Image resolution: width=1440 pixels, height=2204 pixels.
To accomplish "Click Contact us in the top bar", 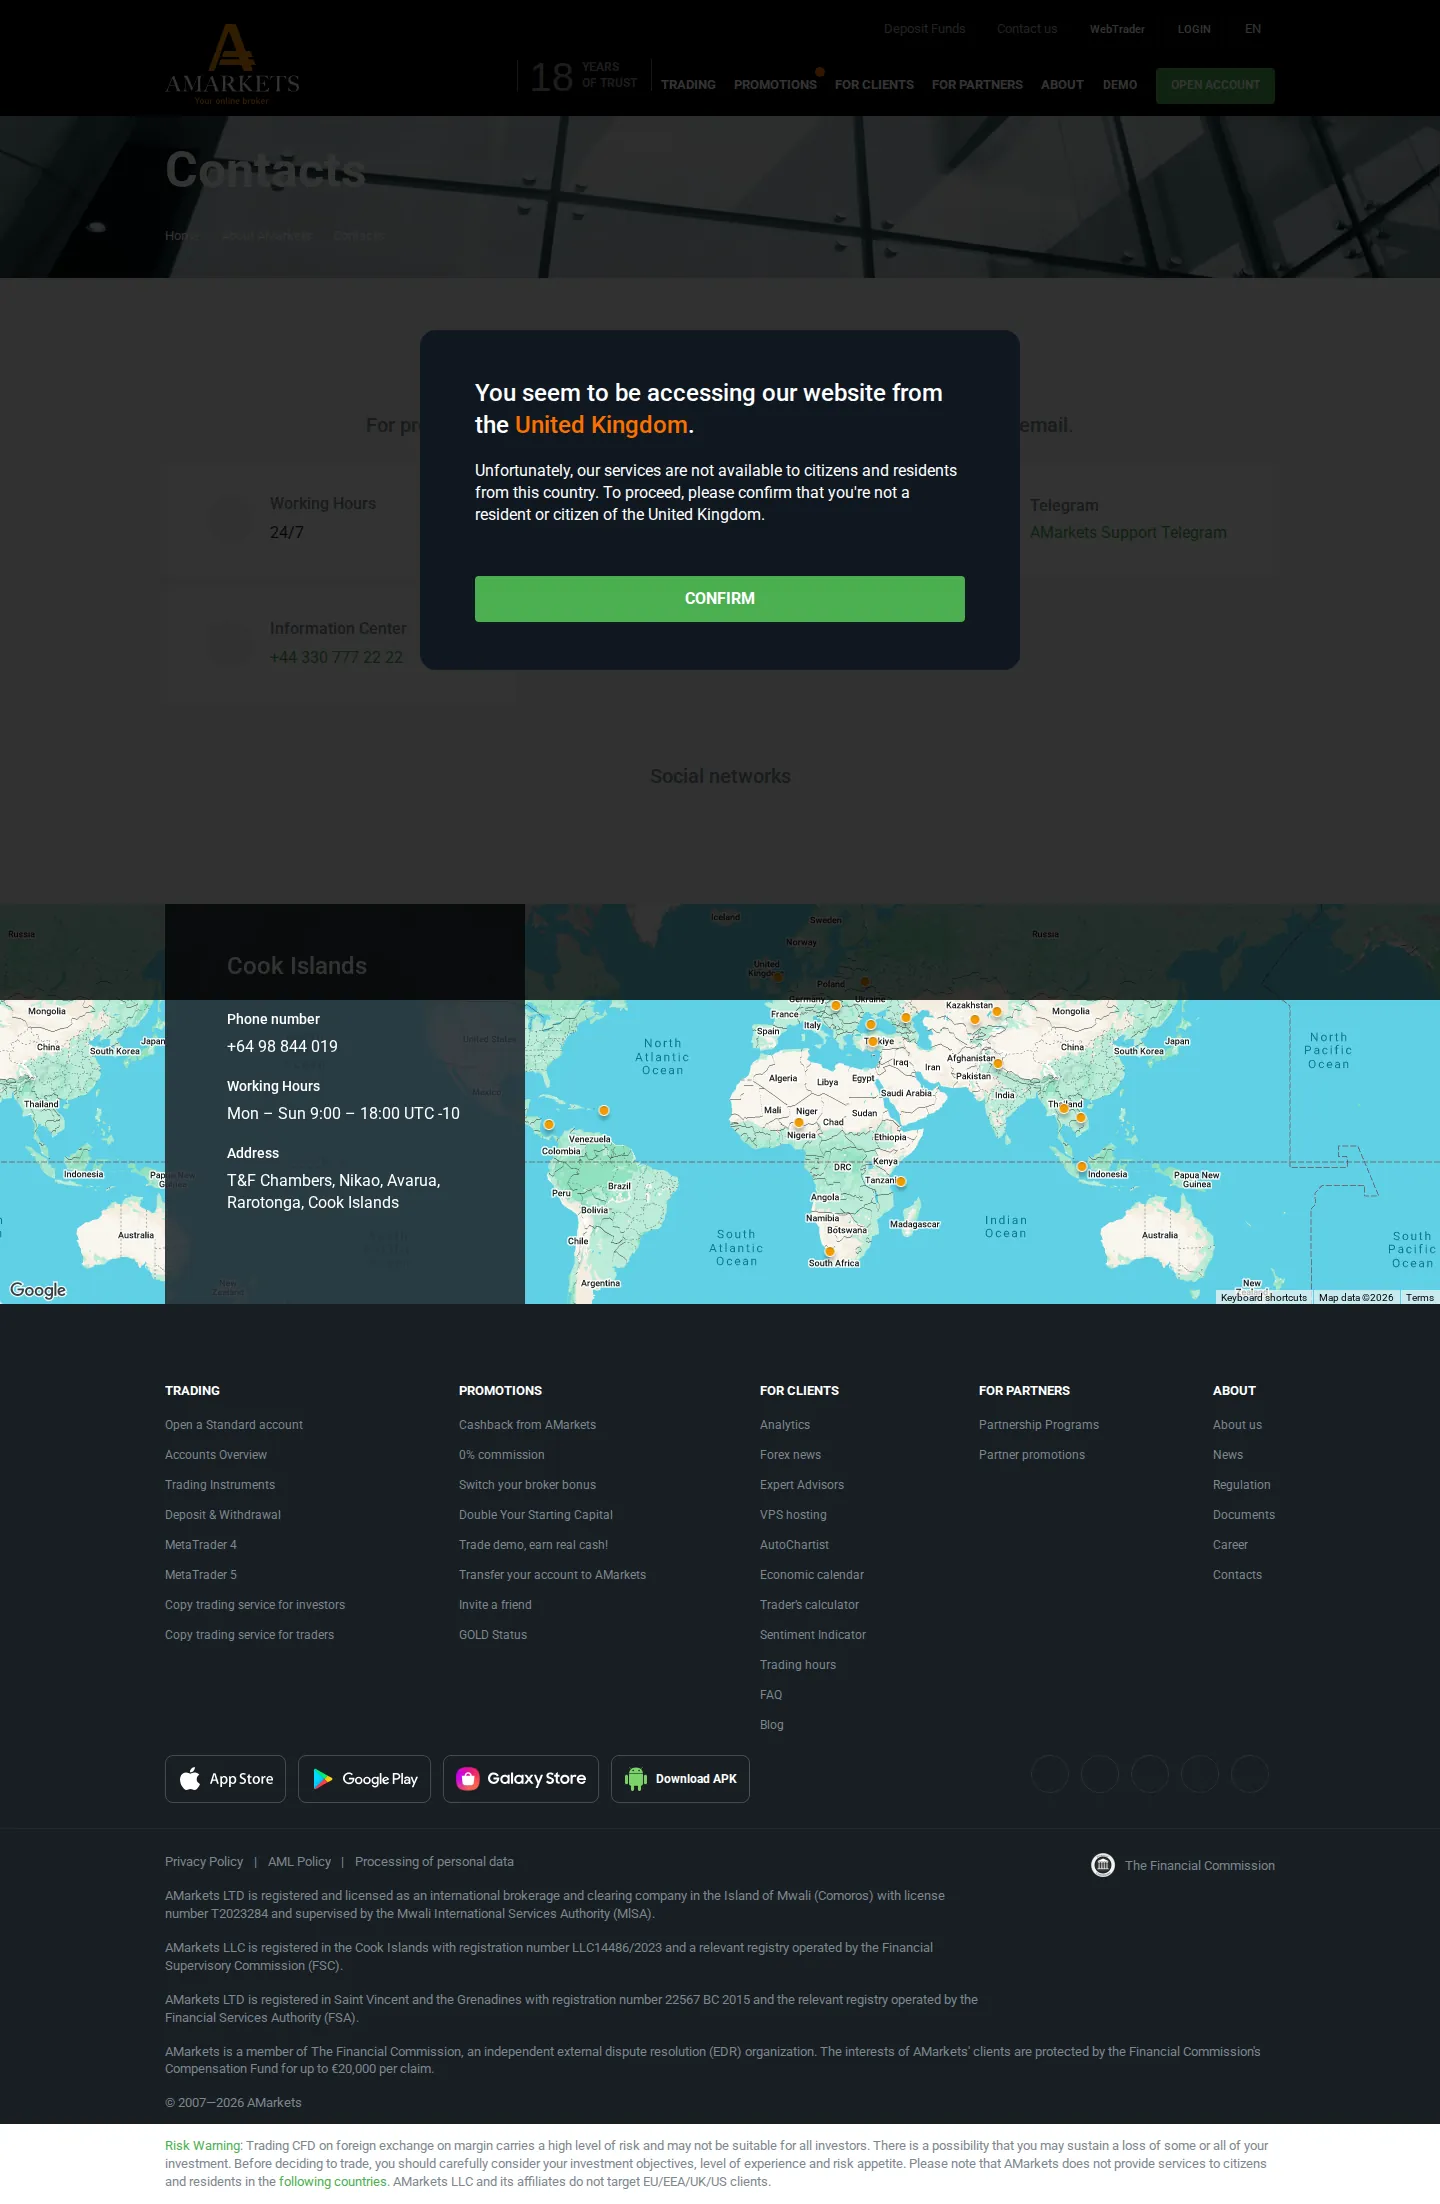I will click(x=1027, y=29).
